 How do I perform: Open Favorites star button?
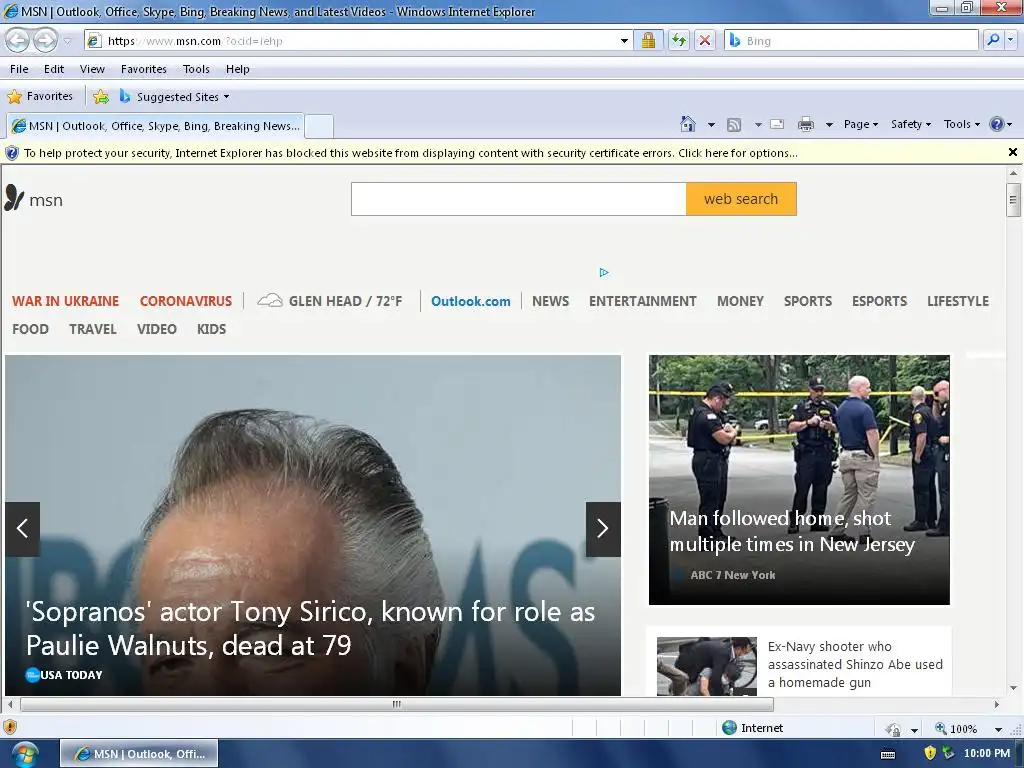[40, 97]
